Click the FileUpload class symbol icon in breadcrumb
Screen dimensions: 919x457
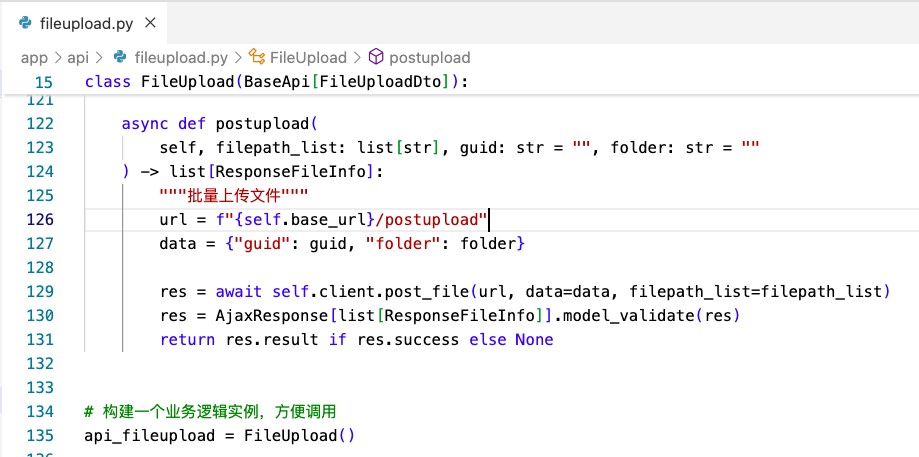click(x=256, y=57)
